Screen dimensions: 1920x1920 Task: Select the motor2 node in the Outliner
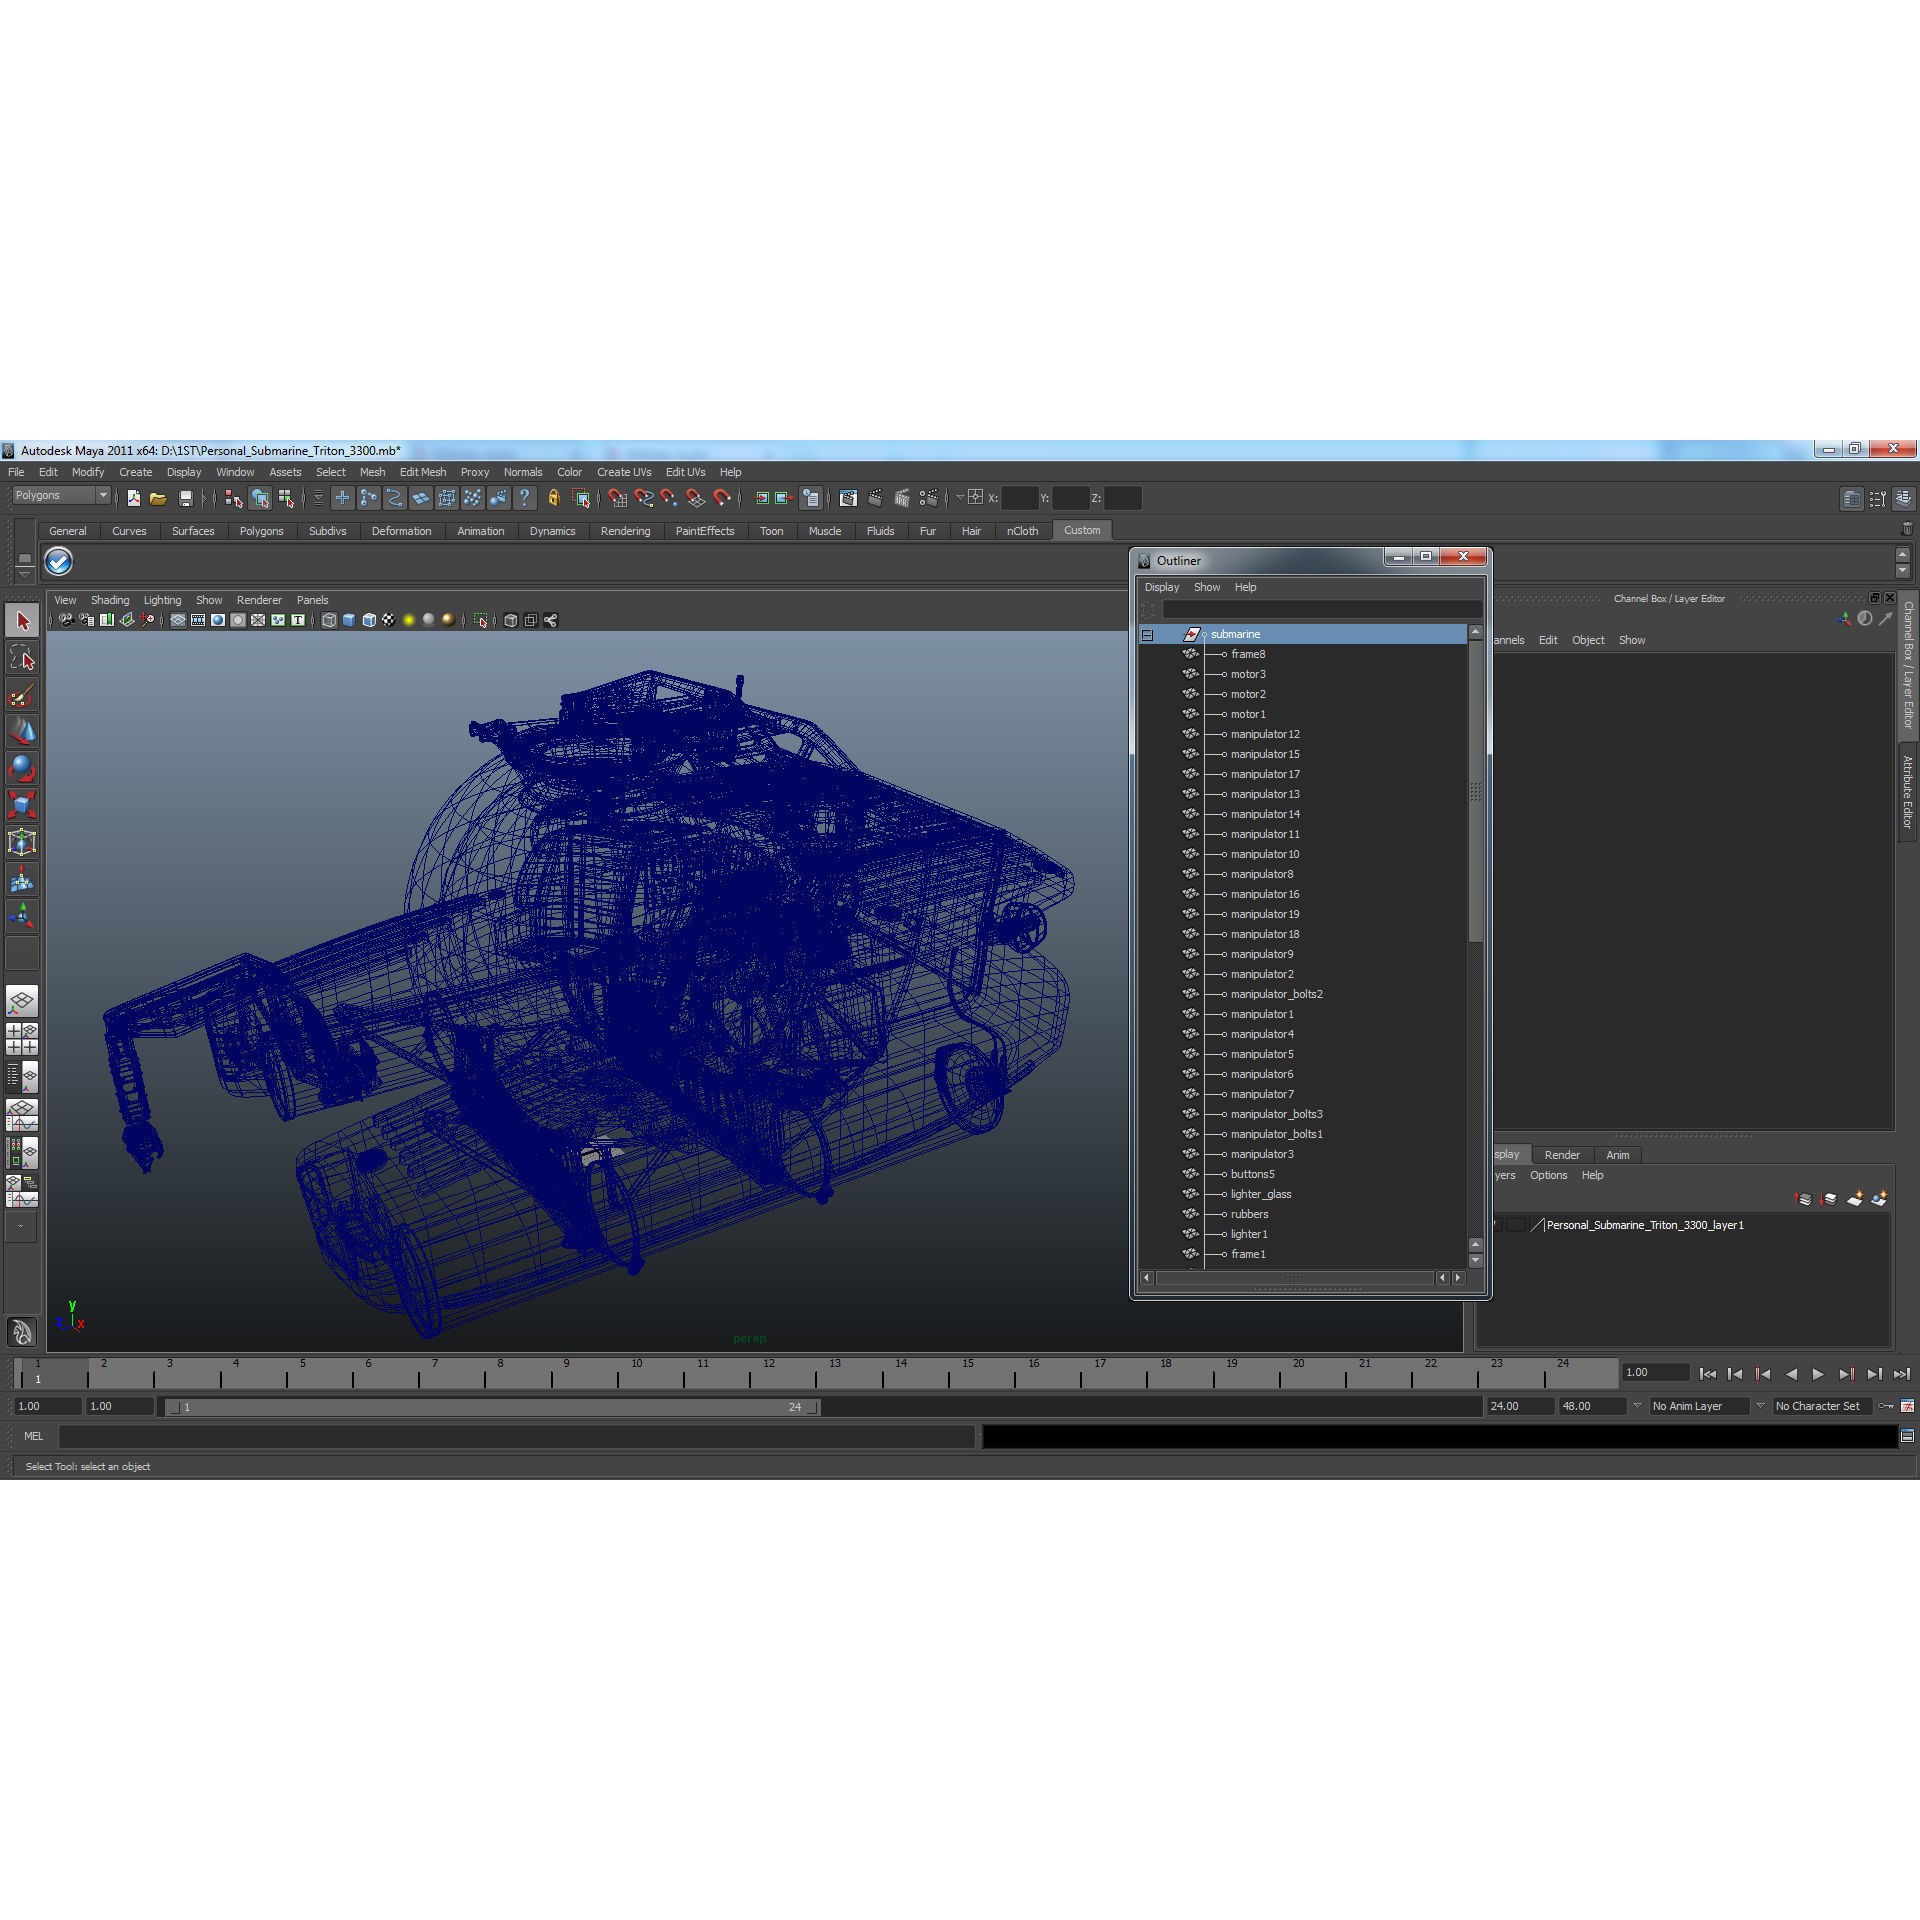click(1247, 694)
